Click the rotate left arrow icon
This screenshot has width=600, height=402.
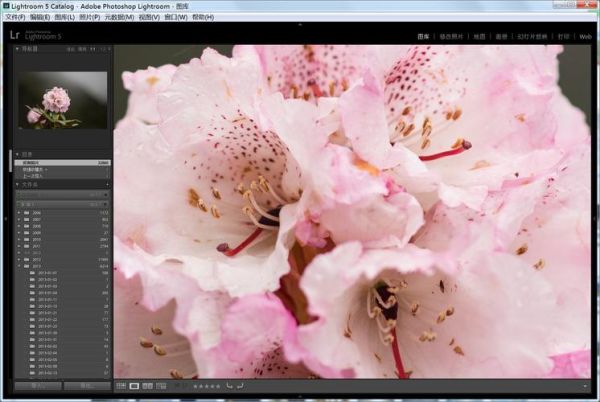pyautogui.click(x=229, y=385)
